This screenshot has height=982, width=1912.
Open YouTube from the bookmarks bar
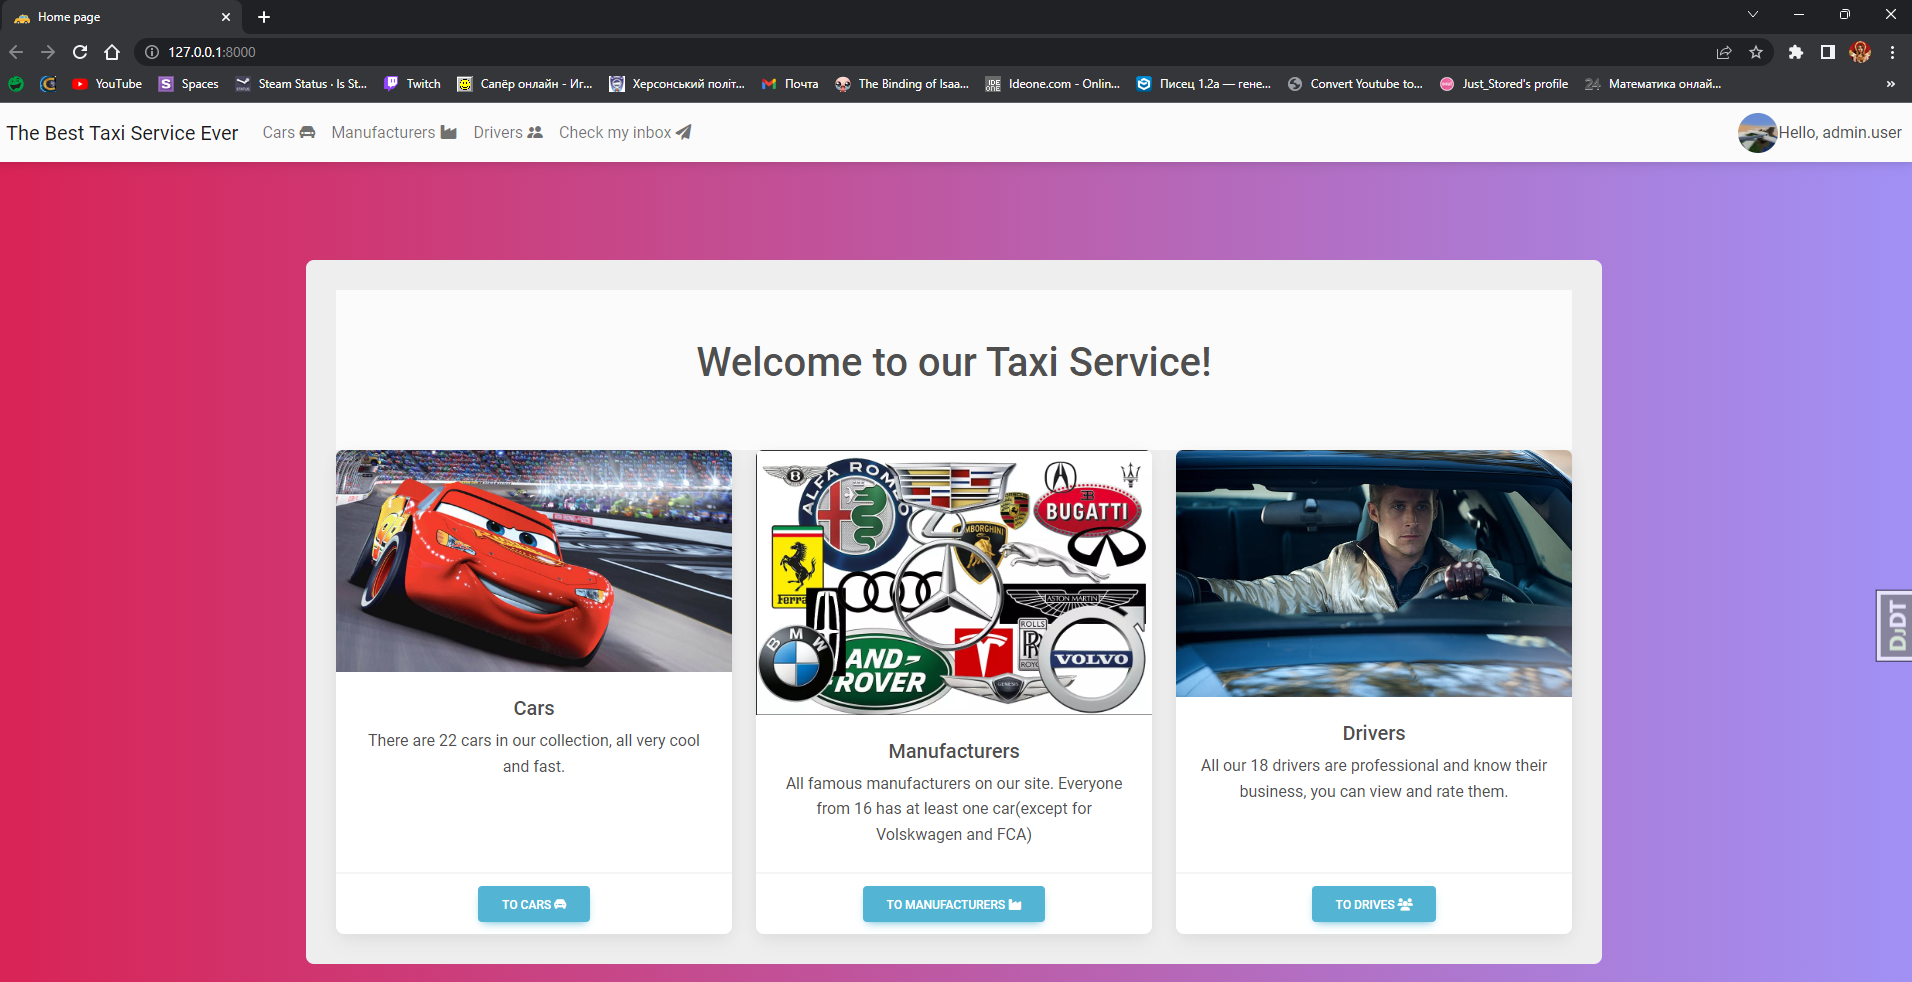tap(107, 84)
